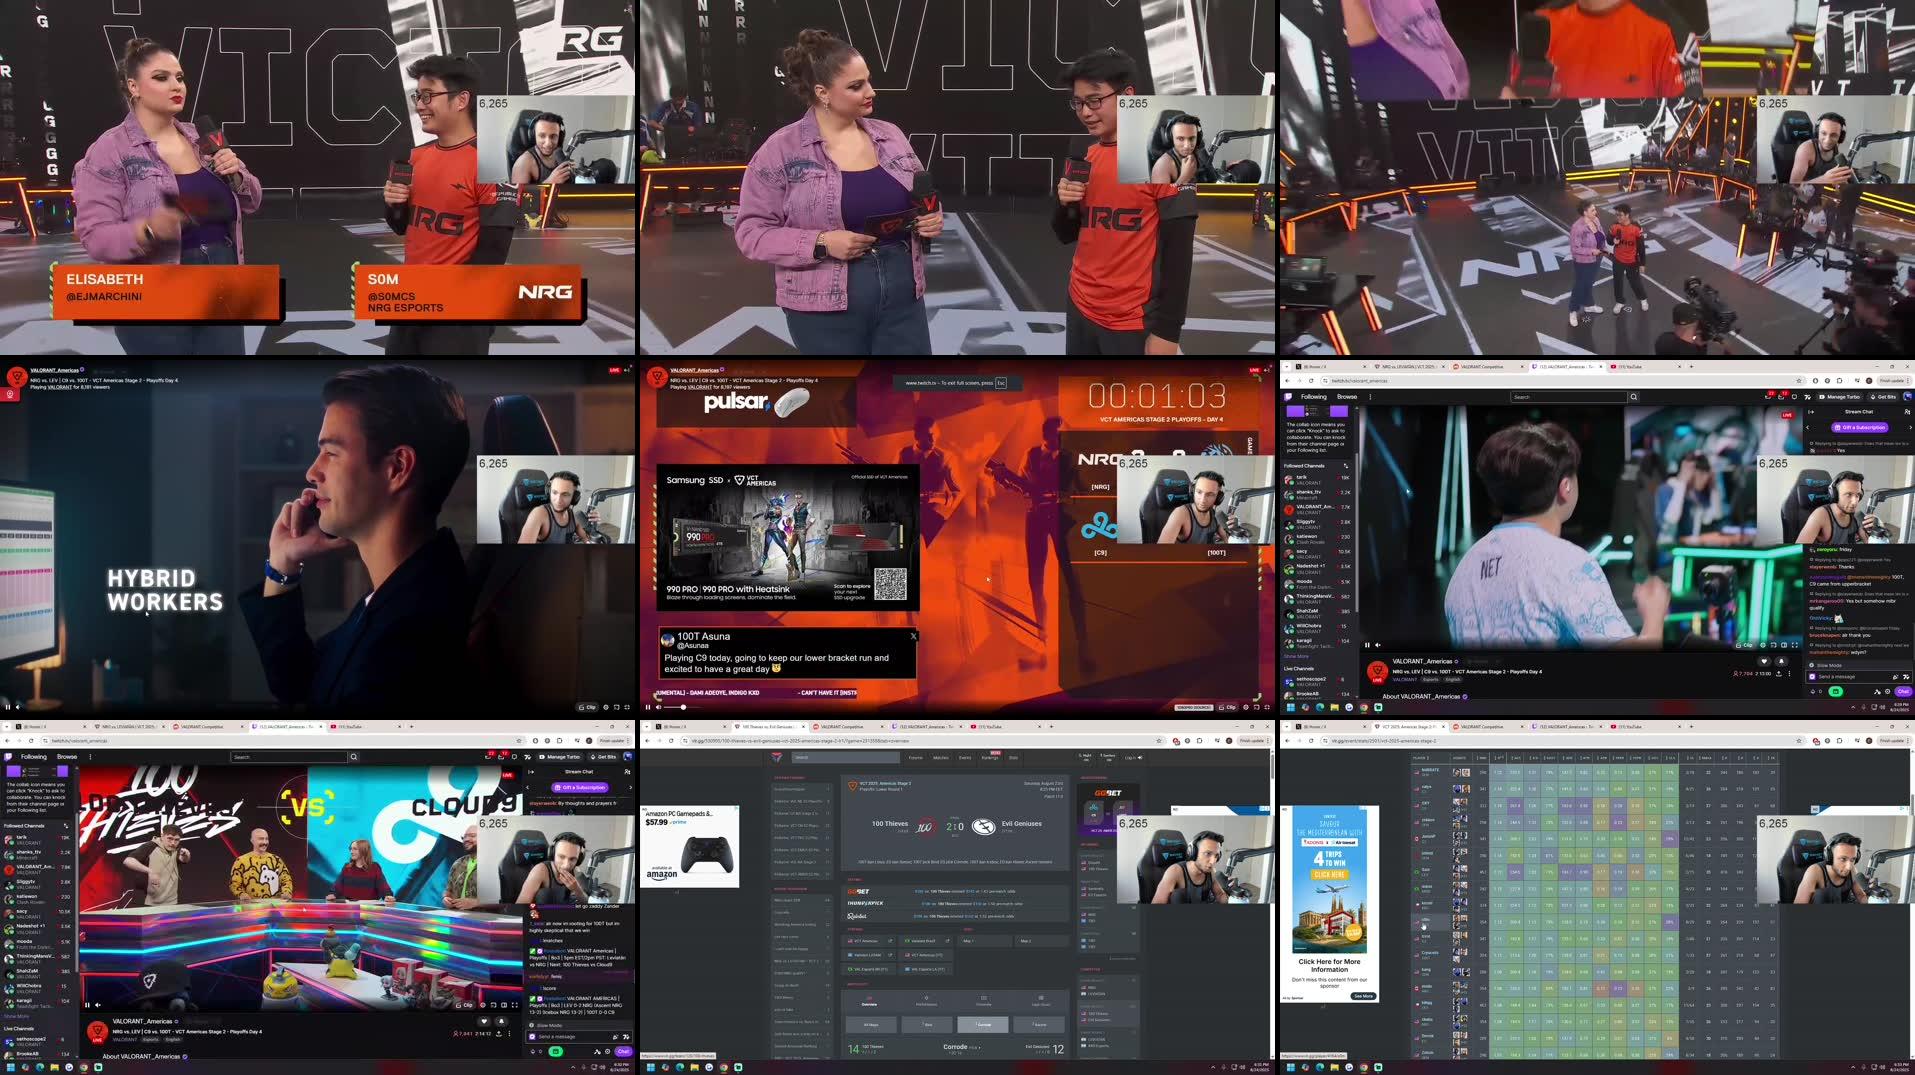Click the Twitch logo in Cloud9 stream window

8,757
